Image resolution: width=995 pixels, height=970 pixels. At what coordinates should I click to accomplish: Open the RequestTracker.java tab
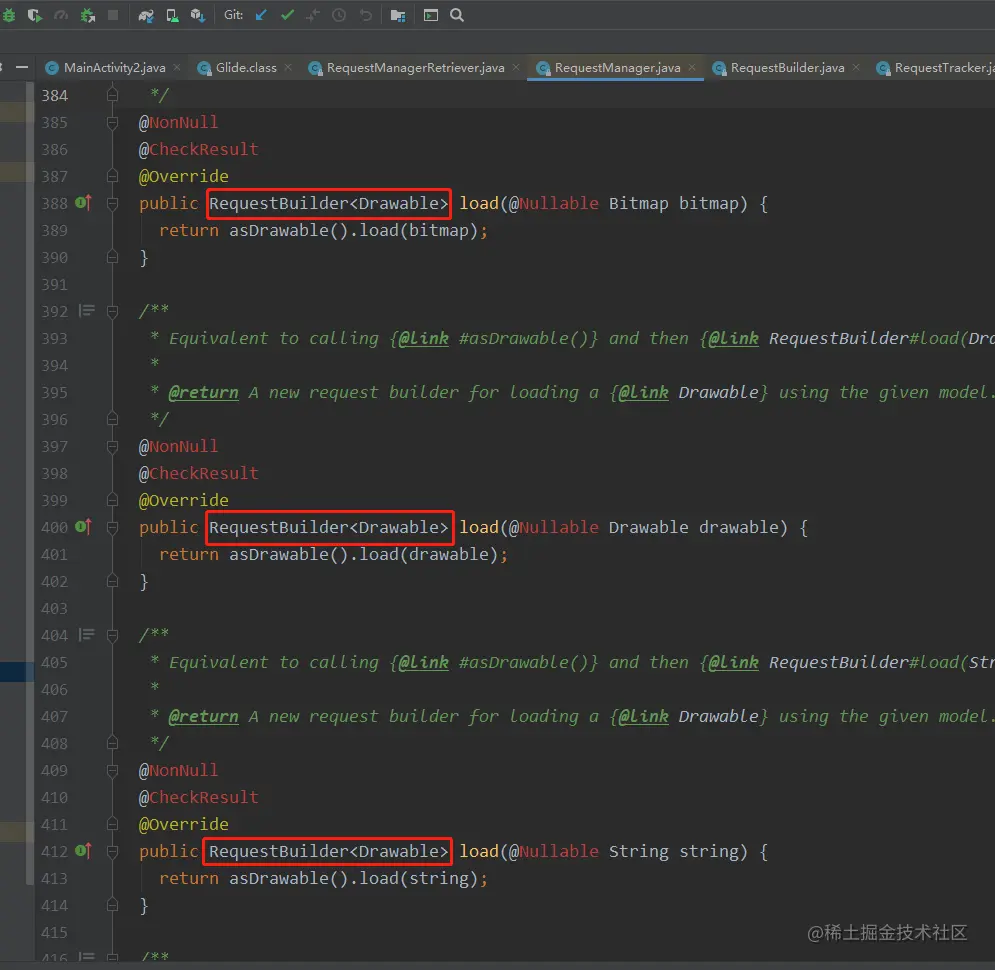click(935, 67)
